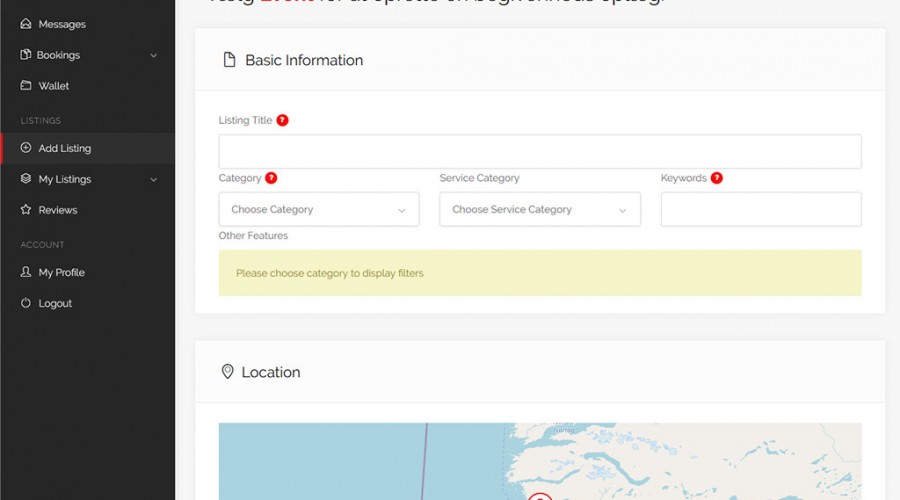Screen dimensions: 900x500
Task: Click the My Profile user icon
Action: (26, 272)
